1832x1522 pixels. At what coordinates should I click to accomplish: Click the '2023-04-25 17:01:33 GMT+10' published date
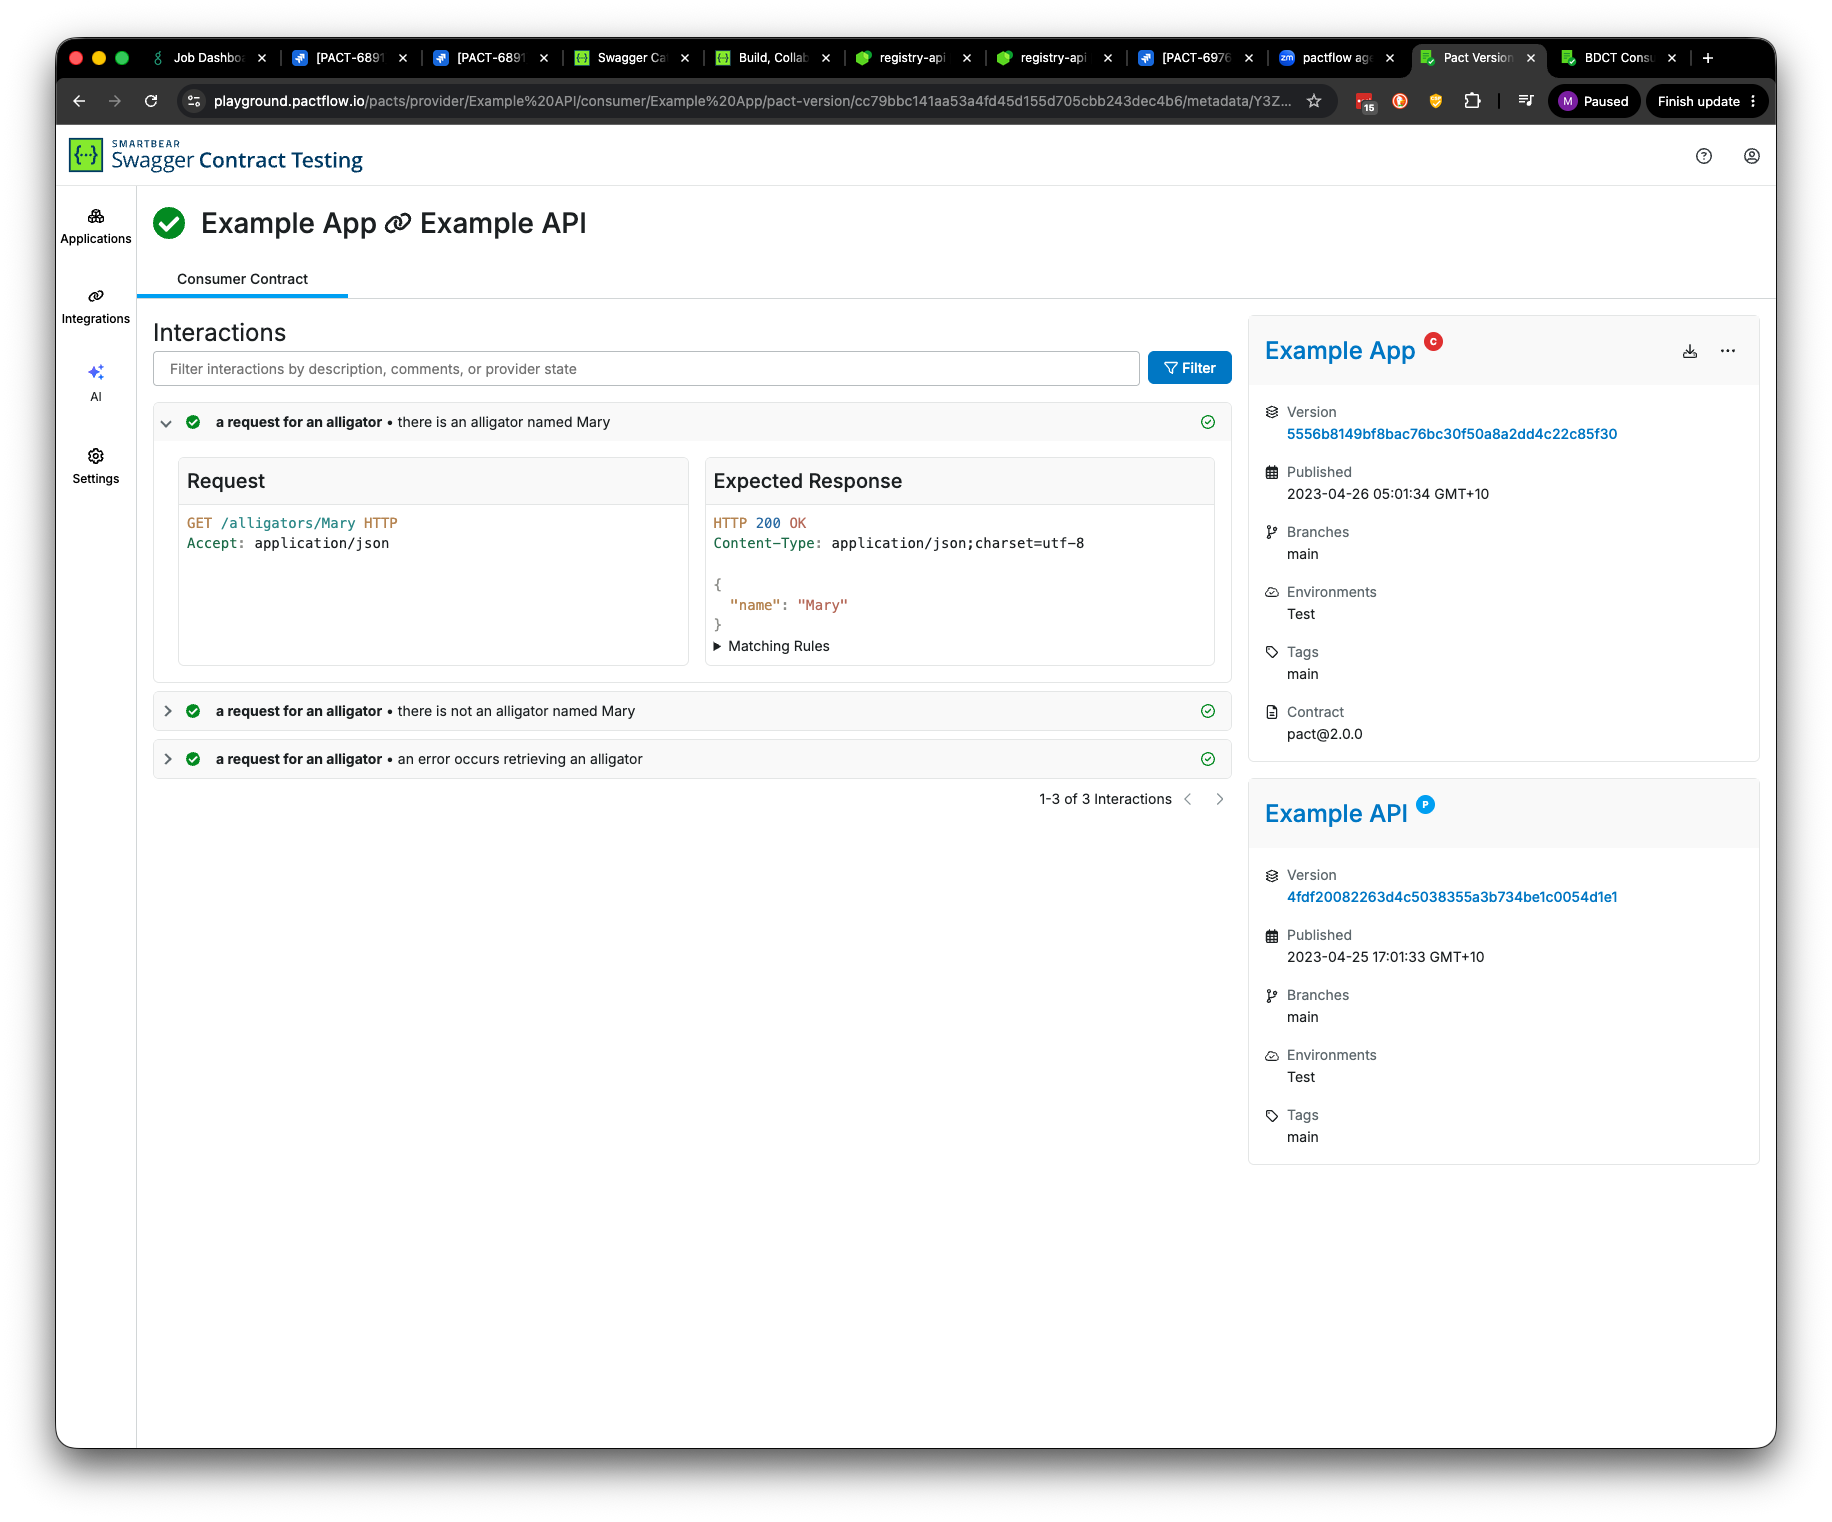click(x=1385, y=957)
